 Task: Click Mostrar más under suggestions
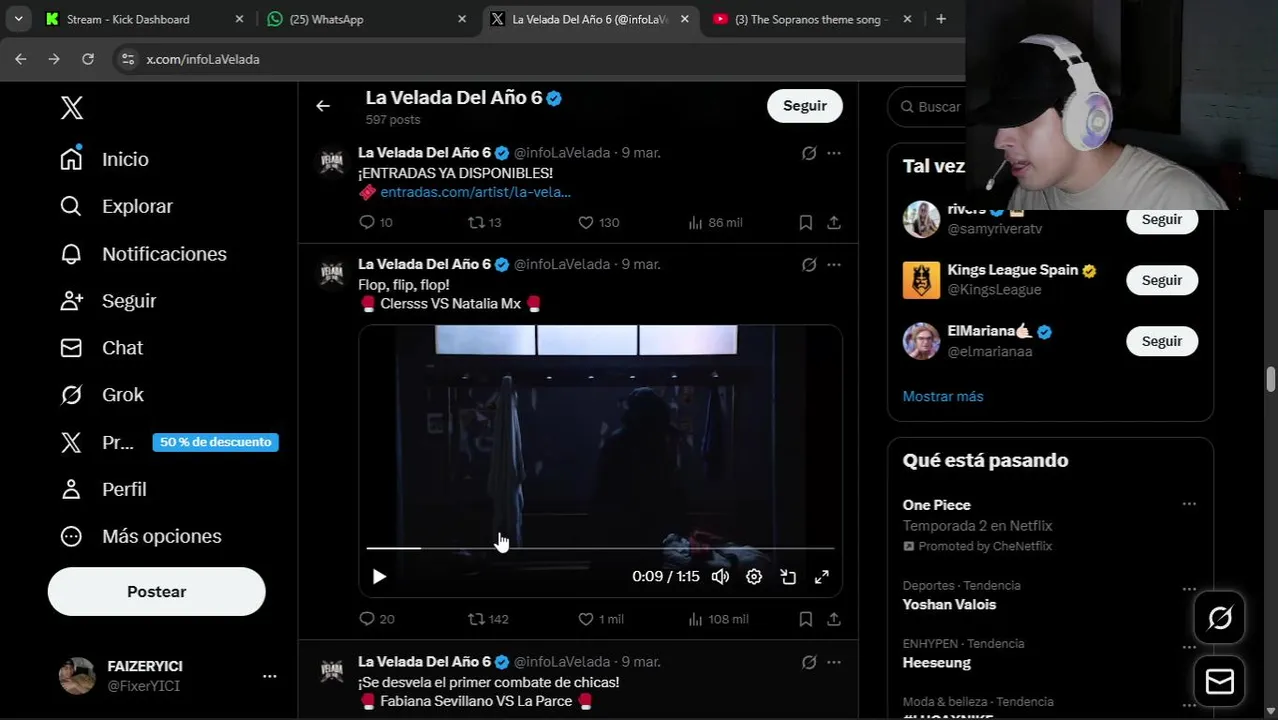[x=943, y=396]
